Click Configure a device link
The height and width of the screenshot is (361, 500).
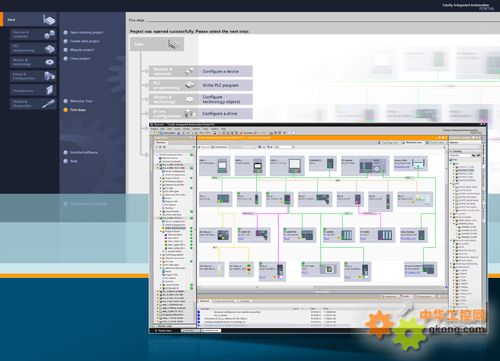[x=220, y=71]
